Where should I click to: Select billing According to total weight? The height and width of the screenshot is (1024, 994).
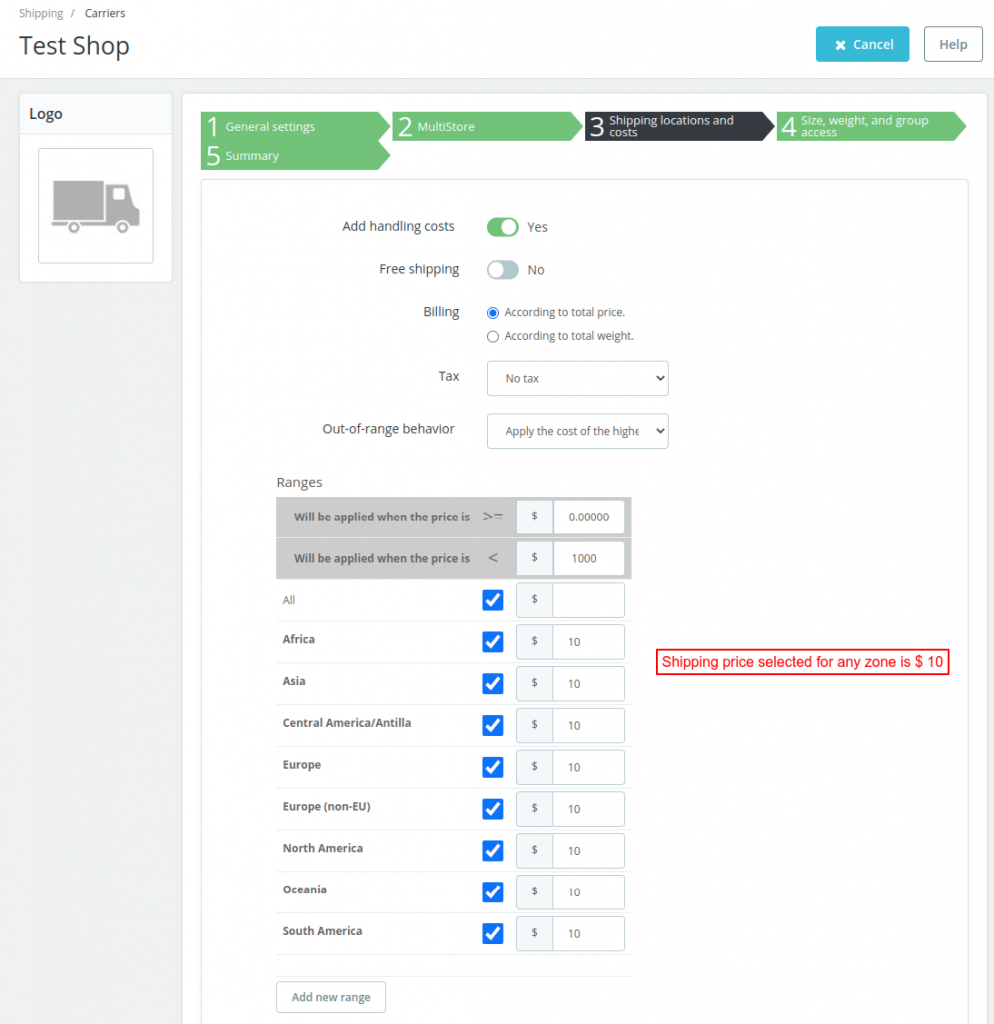(493, 337)
